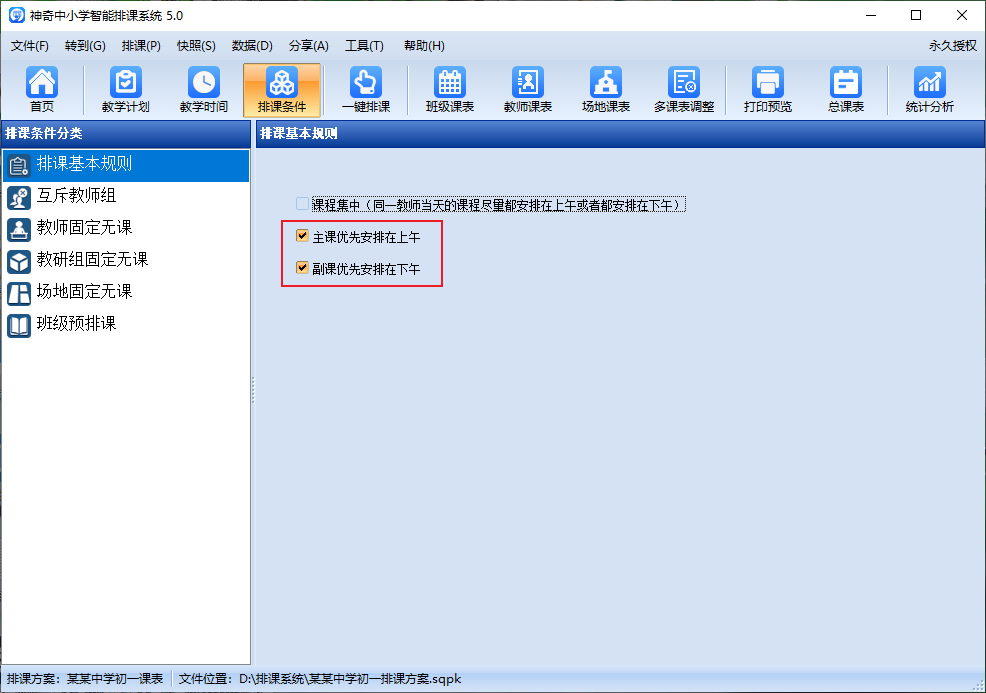Select 教研组固定无课 in the category list
The image size is (986, 693).
pyautogui.click(x=126, y=261)
